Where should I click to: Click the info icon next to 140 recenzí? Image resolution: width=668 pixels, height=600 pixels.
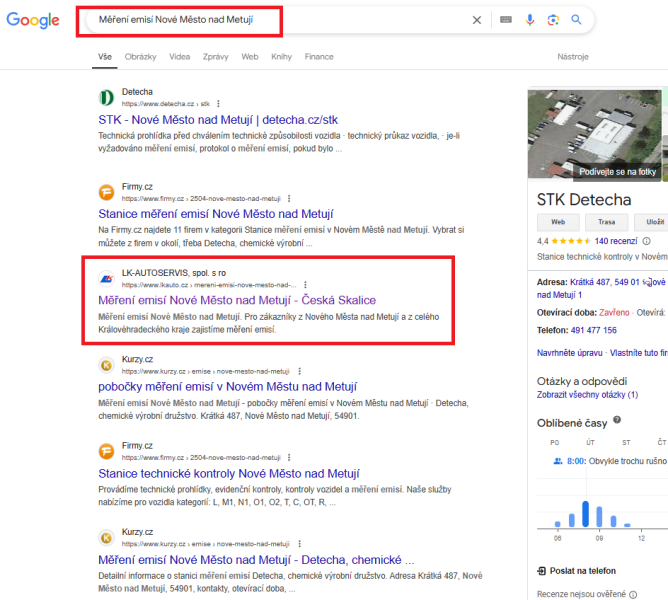(646, 241)
